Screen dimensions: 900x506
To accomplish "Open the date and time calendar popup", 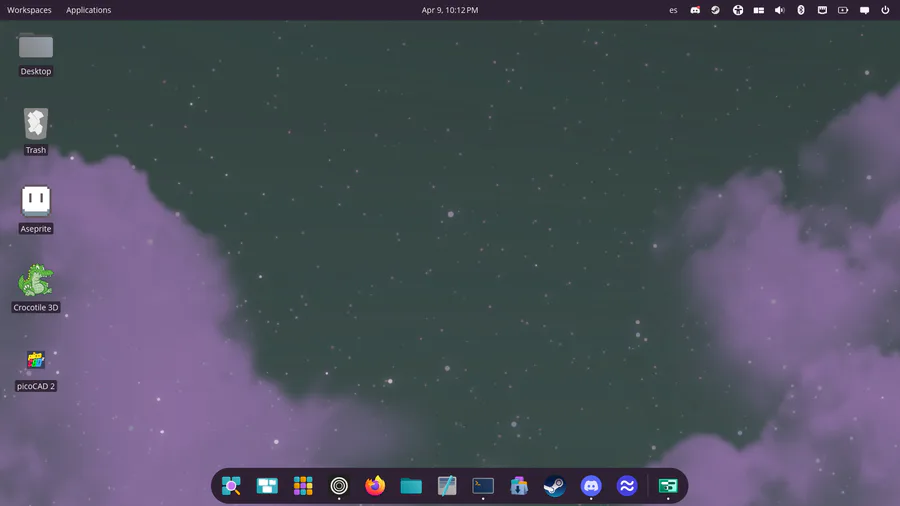I will click(x=449, y=10).
